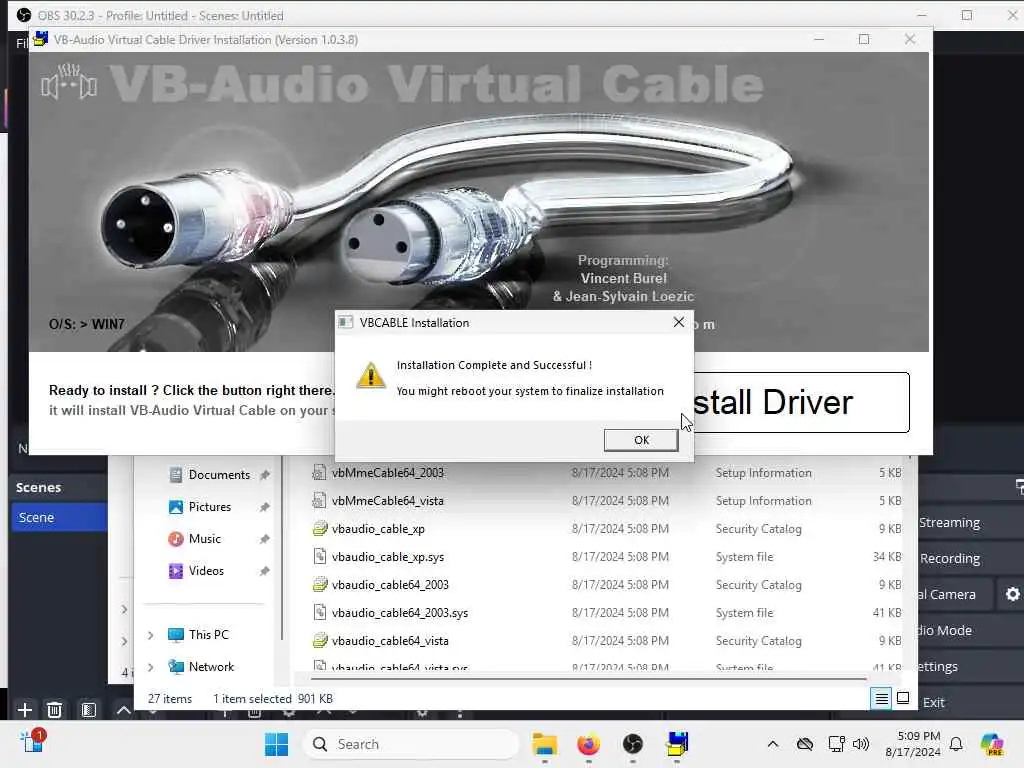Click the pin icon beside Music
The height and width of the screenshot is (768, 1024).
tap(264, 539)
